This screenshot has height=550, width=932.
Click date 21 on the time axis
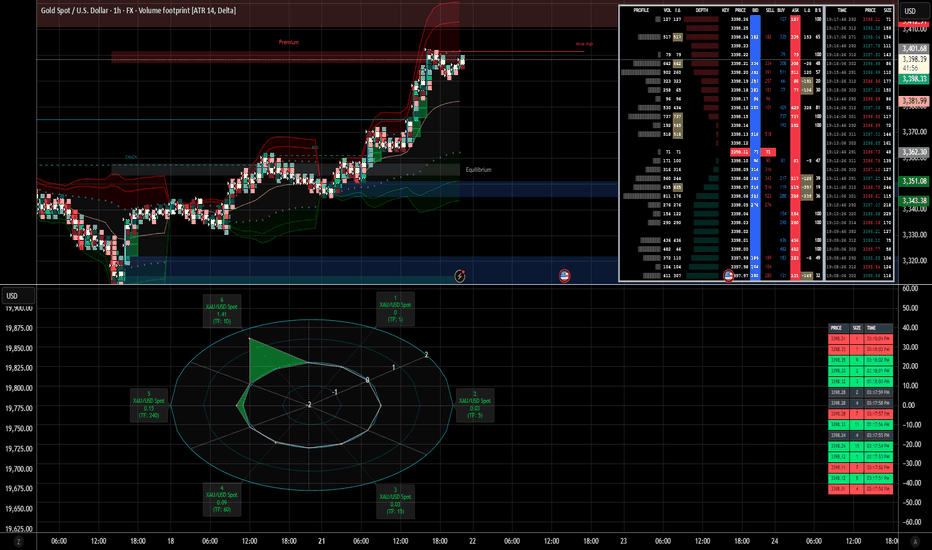(322, 541)
